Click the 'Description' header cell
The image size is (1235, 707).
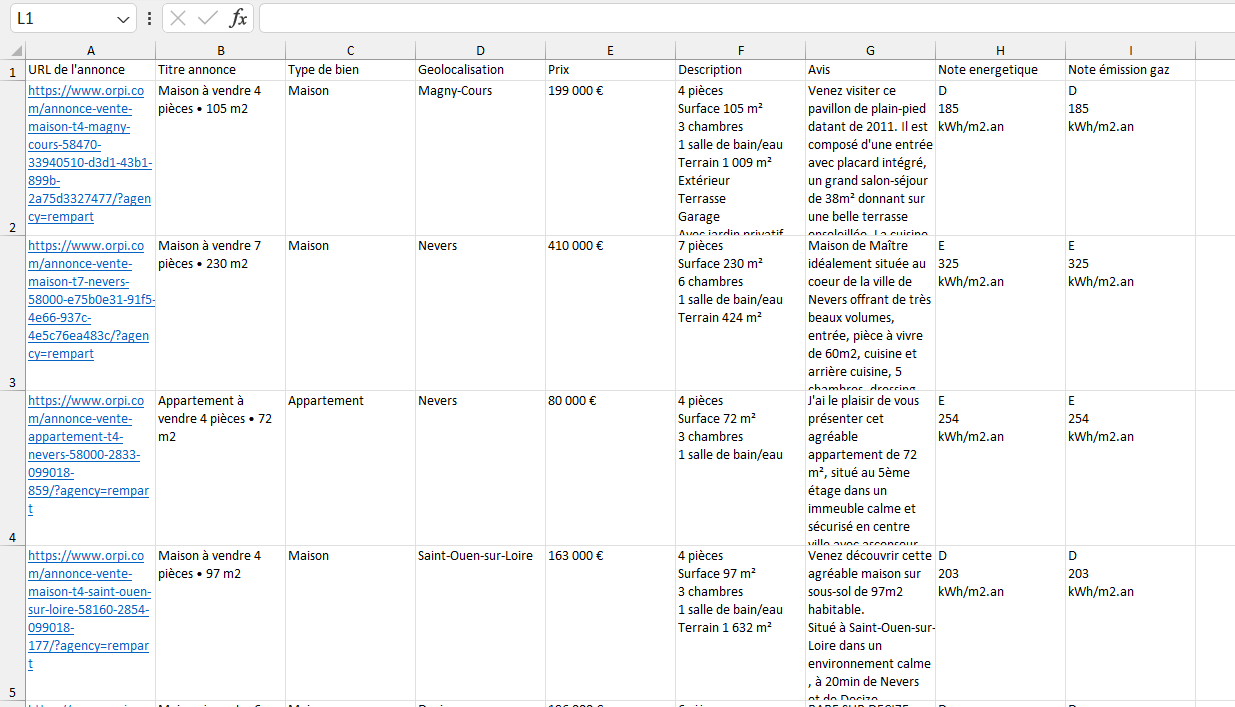[x=741, y=70]
